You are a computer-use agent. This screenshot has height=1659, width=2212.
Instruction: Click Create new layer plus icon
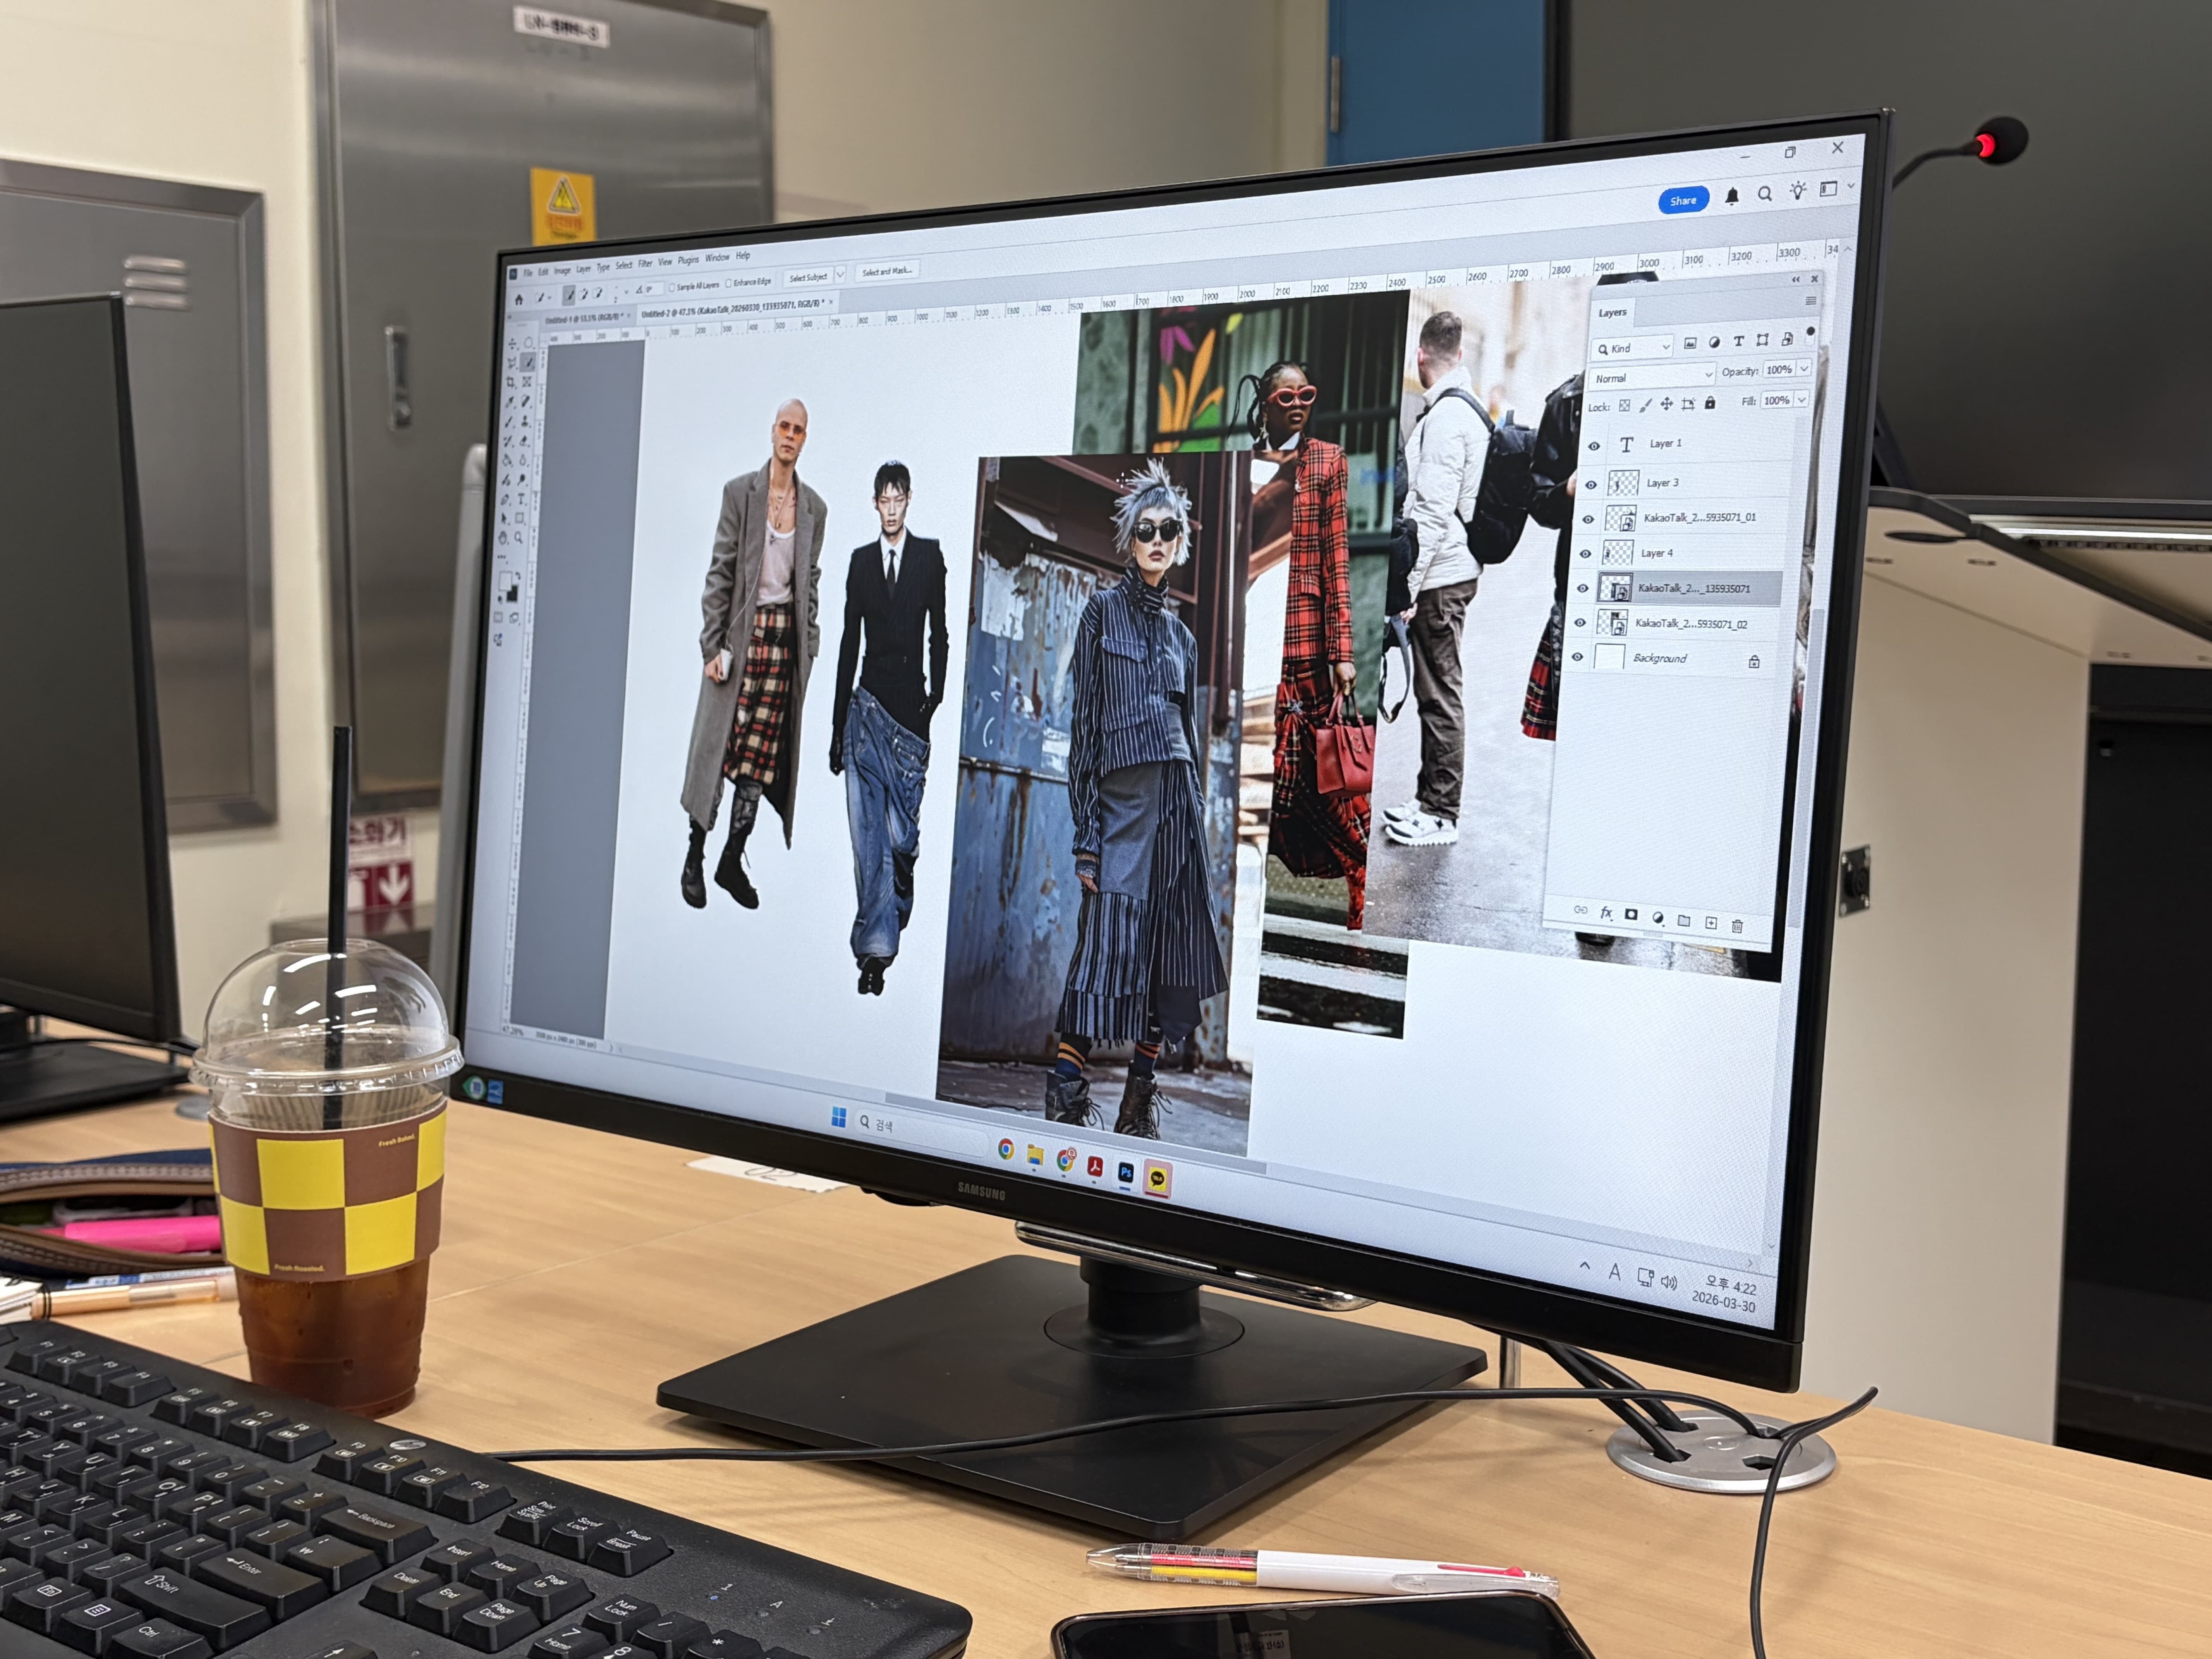(x=1711, y=923)
